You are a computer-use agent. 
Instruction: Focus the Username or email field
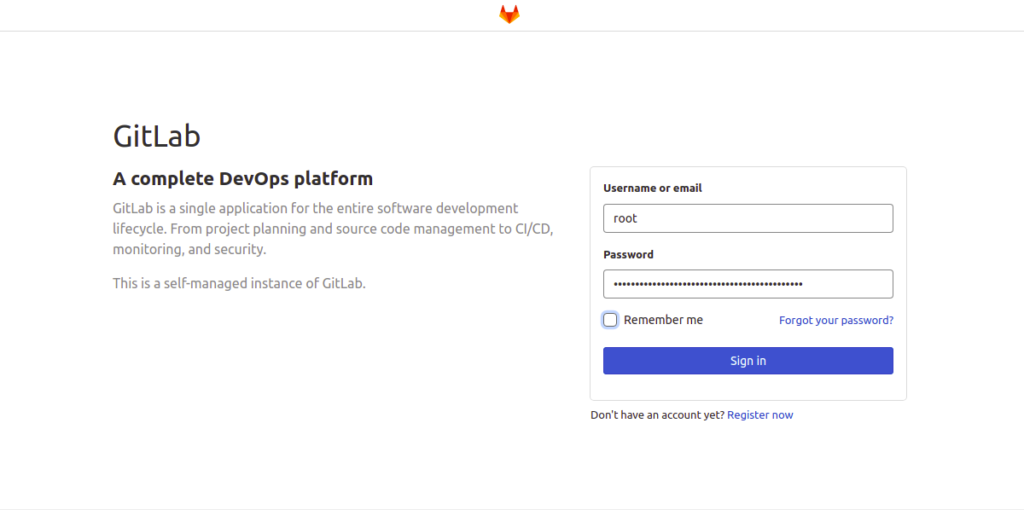point(748,218)
